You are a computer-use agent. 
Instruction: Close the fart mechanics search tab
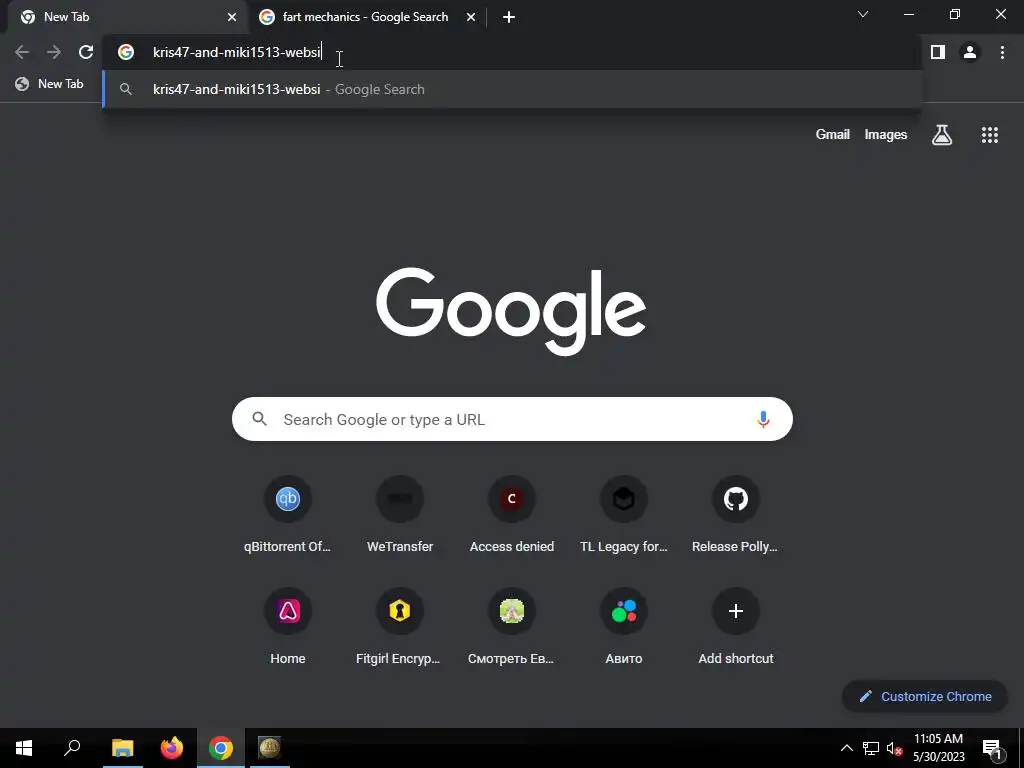[x=471, y=17]
